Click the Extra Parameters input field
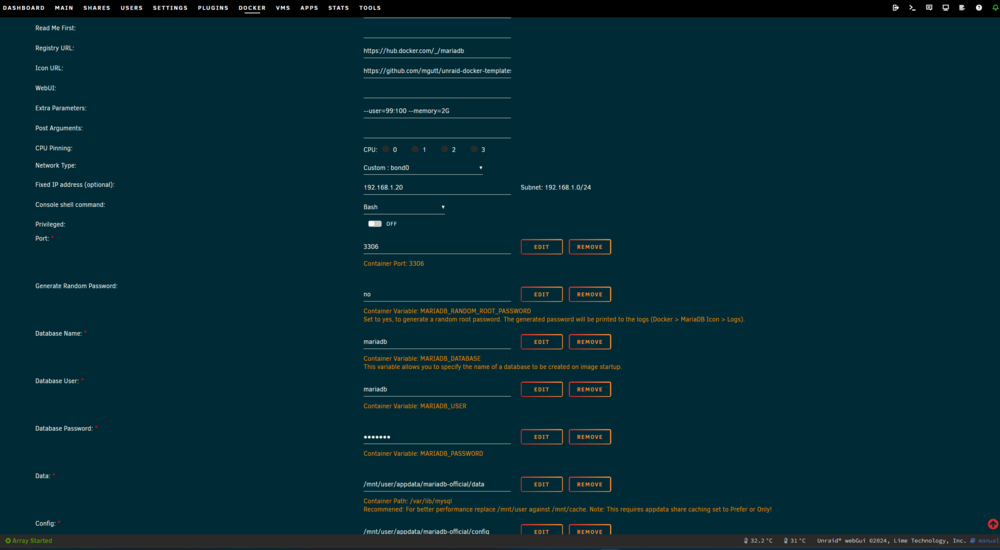Viewport: 1000px width, 550px height. [437, 110]
